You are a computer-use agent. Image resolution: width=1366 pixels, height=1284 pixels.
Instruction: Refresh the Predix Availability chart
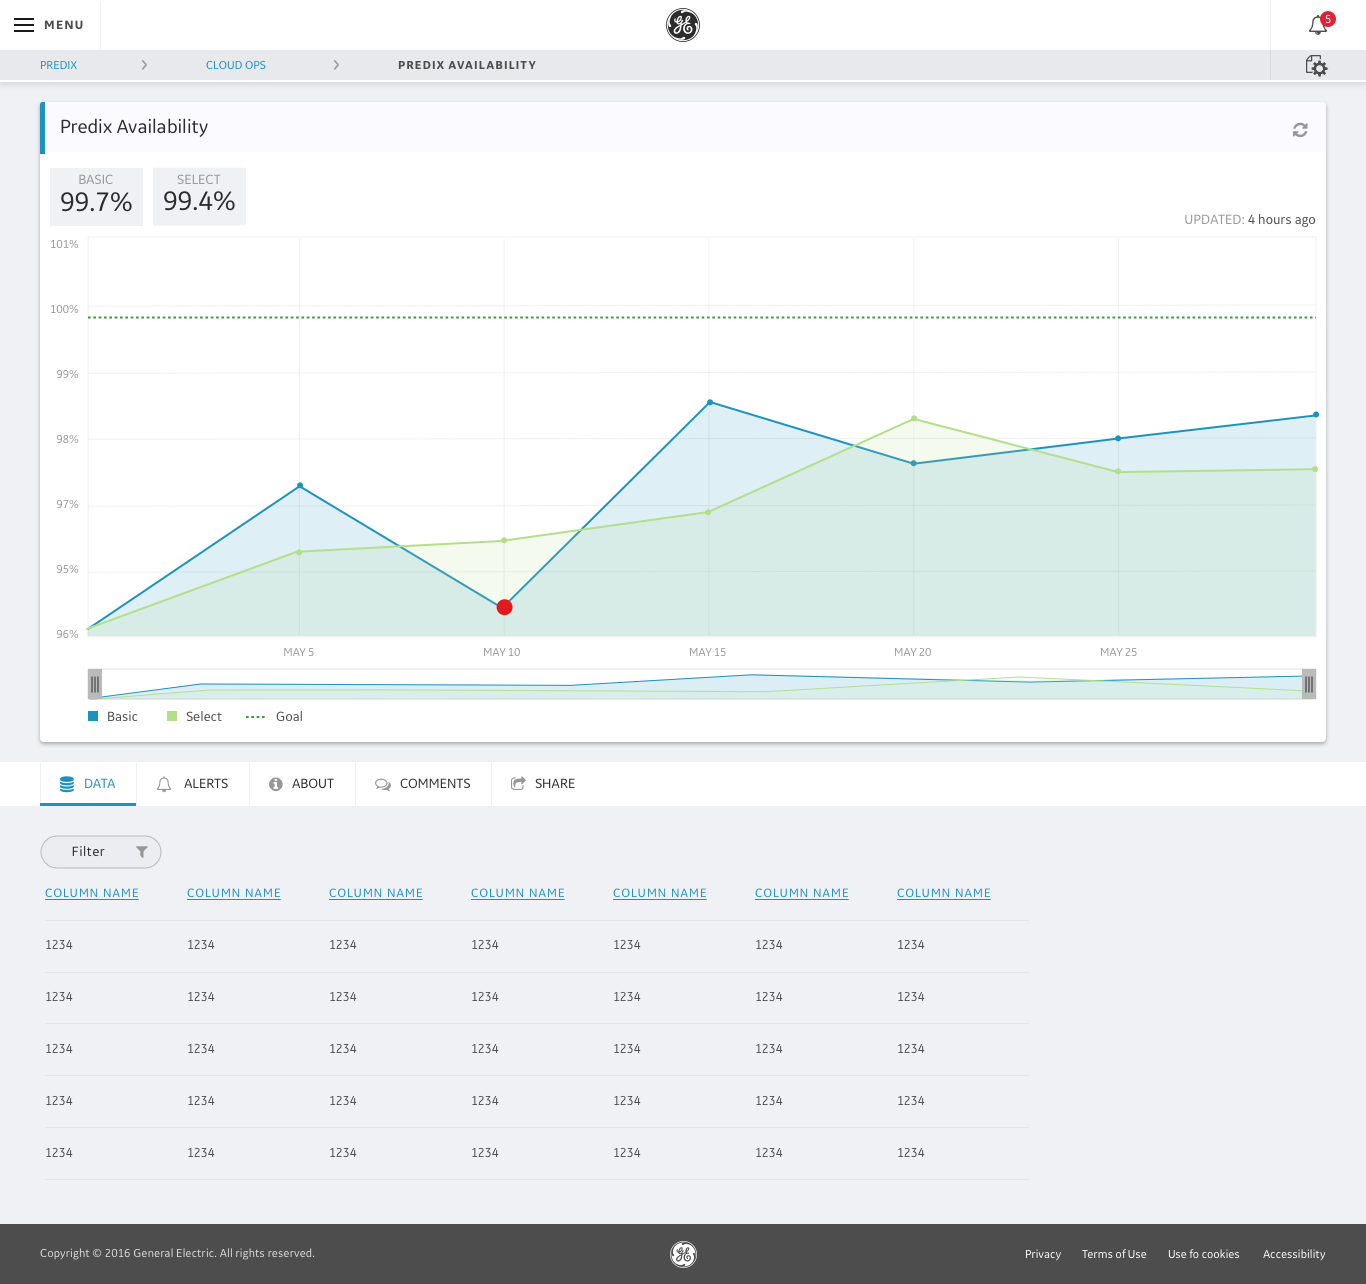[1300, 130]
